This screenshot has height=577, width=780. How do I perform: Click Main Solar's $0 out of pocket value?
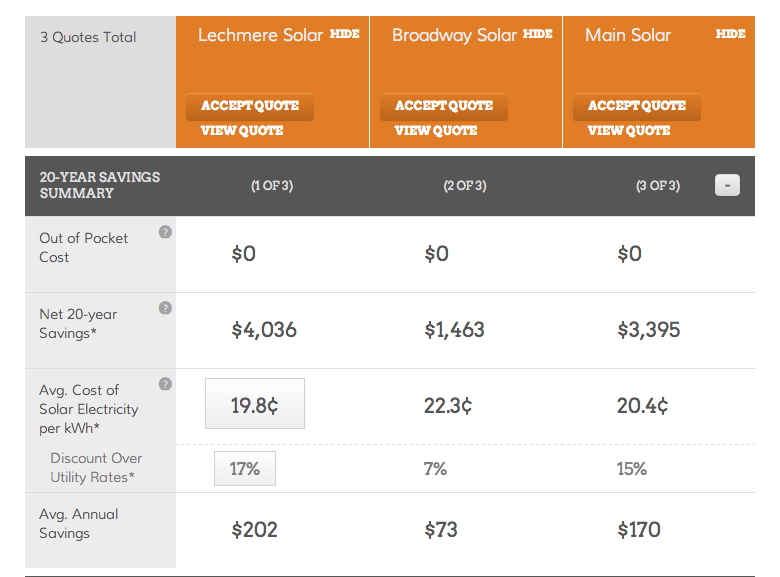coord(629,254)
